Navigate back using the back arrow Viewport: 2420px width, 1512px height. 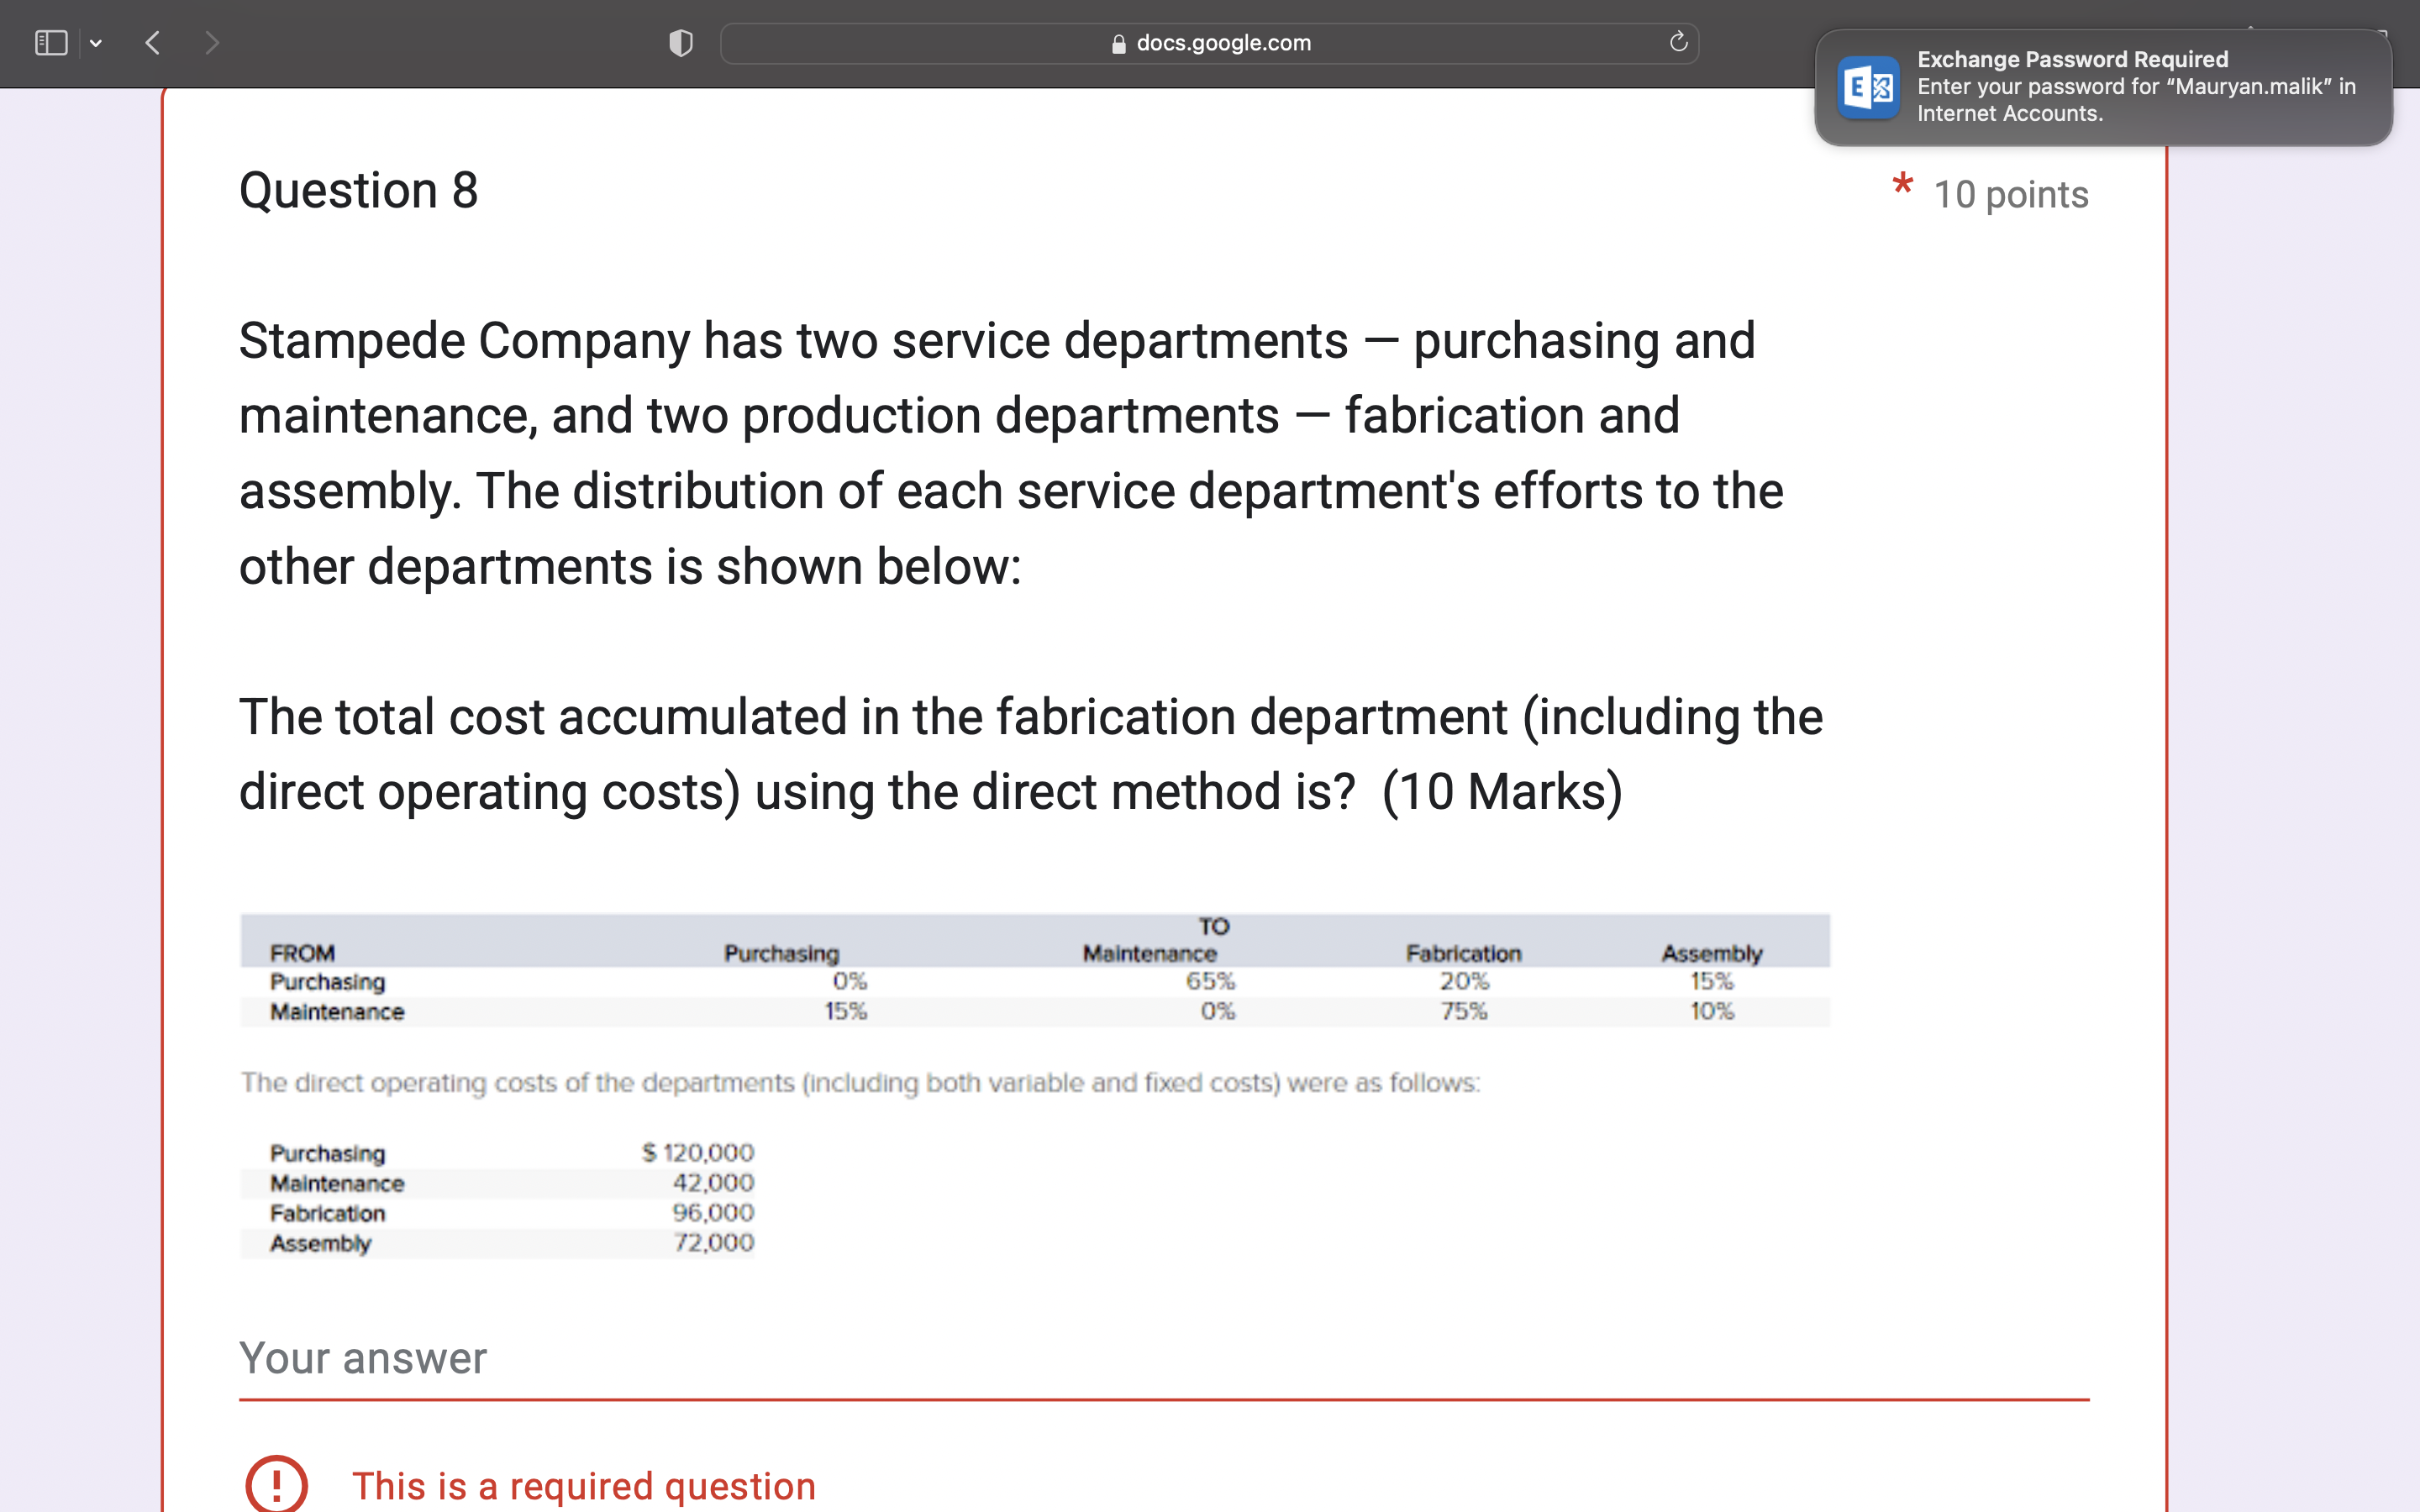click(152, 42)
